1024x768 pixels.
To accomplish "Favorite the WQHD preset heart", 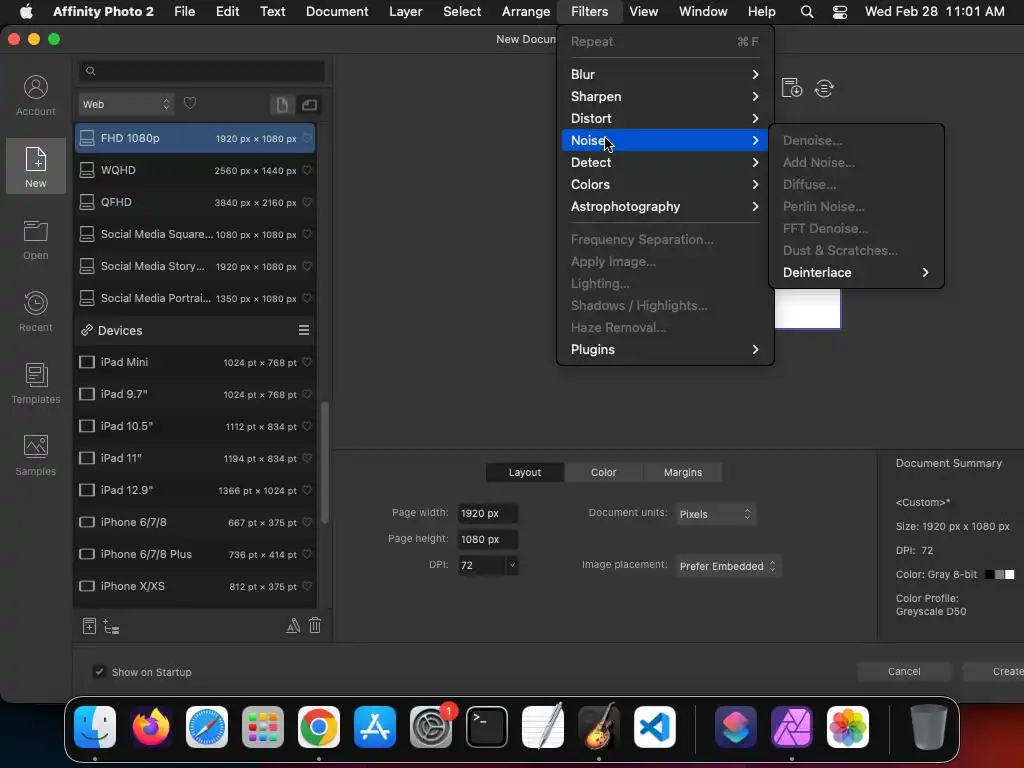I will [x=307, y=170].
